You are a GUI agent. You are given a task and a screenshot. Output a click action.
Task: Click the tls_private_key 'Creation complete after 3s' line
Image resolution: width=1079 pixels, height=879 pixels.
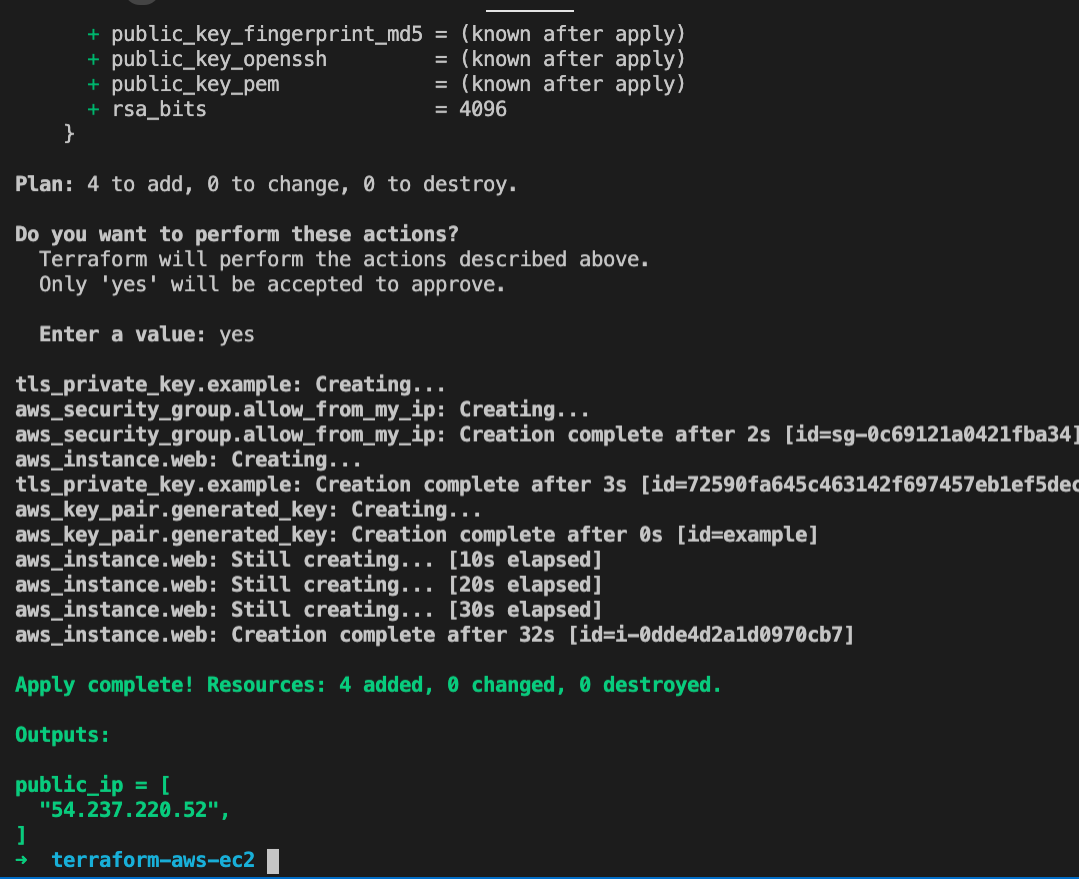tap(546, 485)
